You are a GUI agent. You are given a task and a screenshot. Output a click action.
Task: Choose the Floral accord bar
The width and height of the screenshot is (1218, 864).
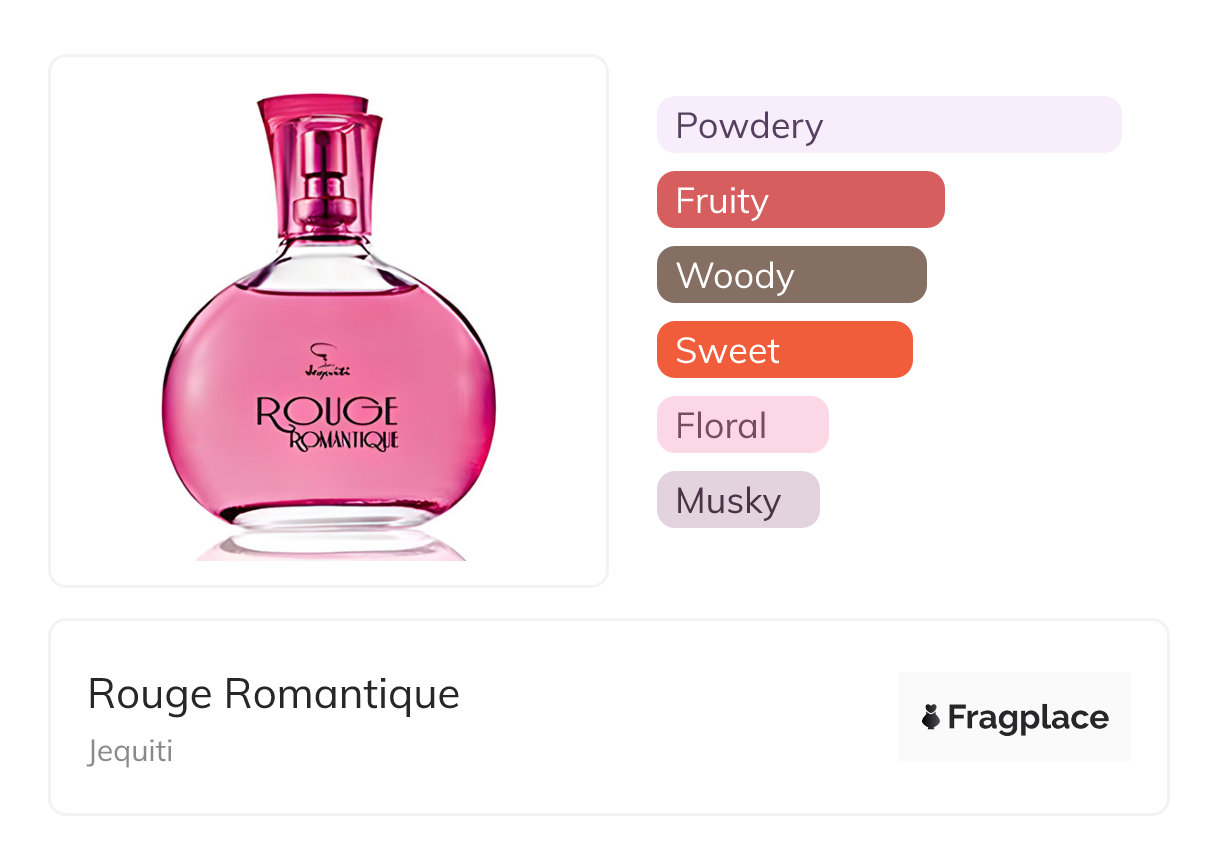pos(742,425)
